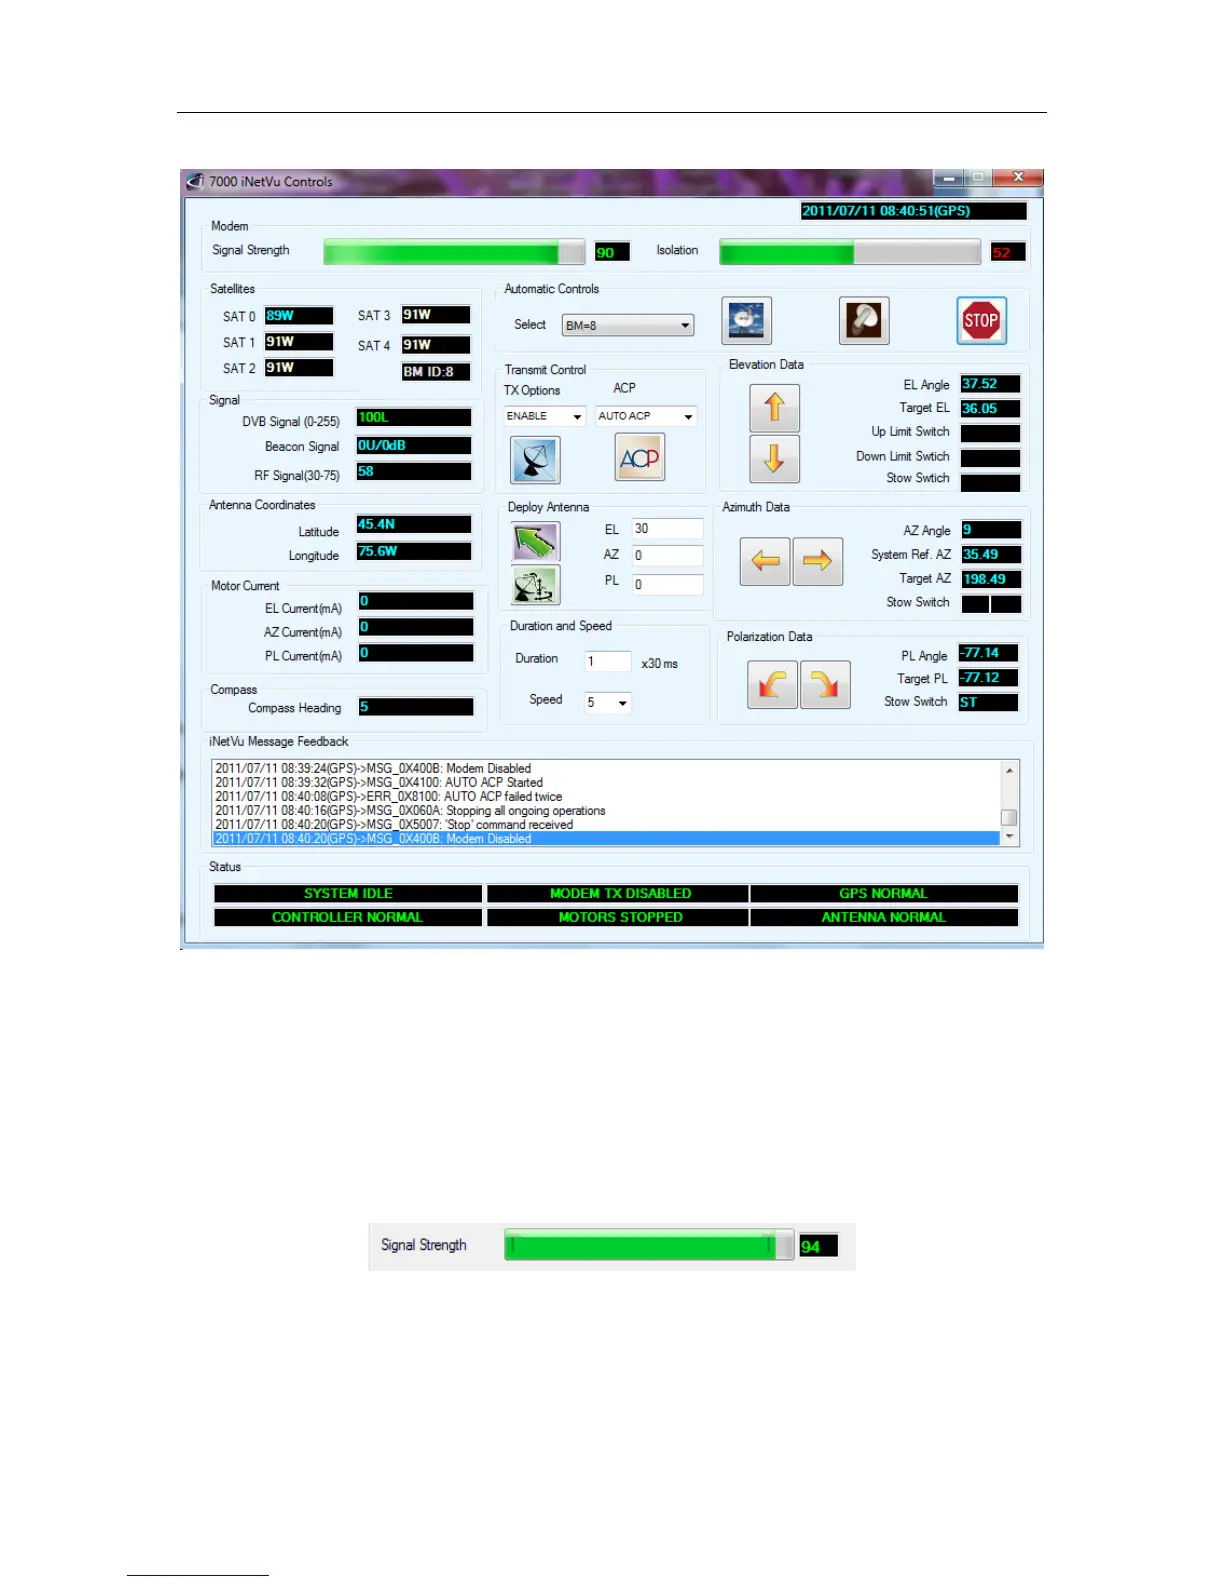Click the Beacon Signal value 0U/0dB
The width and height of the screenshot is (1224, 1584).
[x=414, y=446]
